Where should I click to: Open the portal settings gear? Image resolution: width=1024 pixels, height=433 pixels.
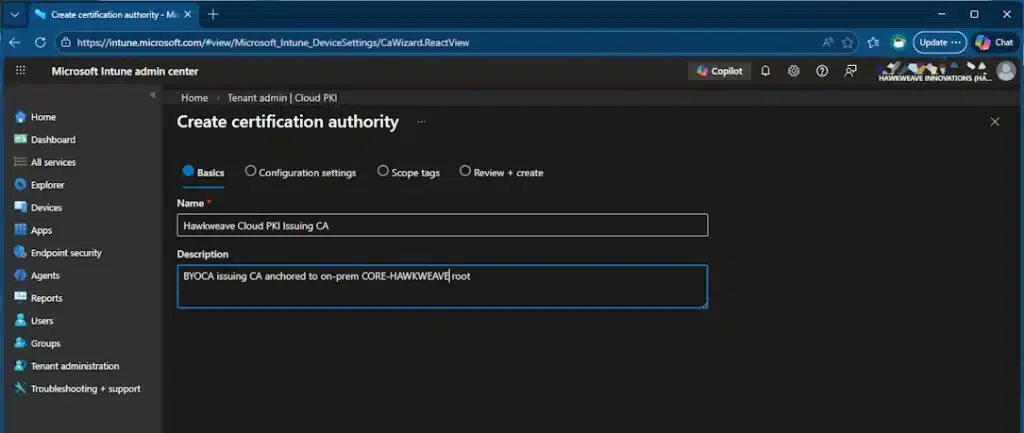pos(794,71)
